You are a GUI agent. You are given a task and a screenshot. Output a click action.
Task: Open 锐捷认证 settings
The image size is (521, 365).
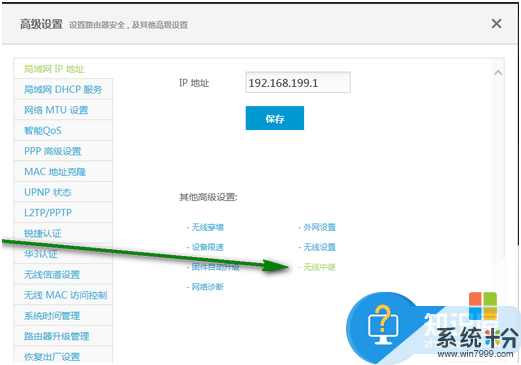tap(63, 233)
